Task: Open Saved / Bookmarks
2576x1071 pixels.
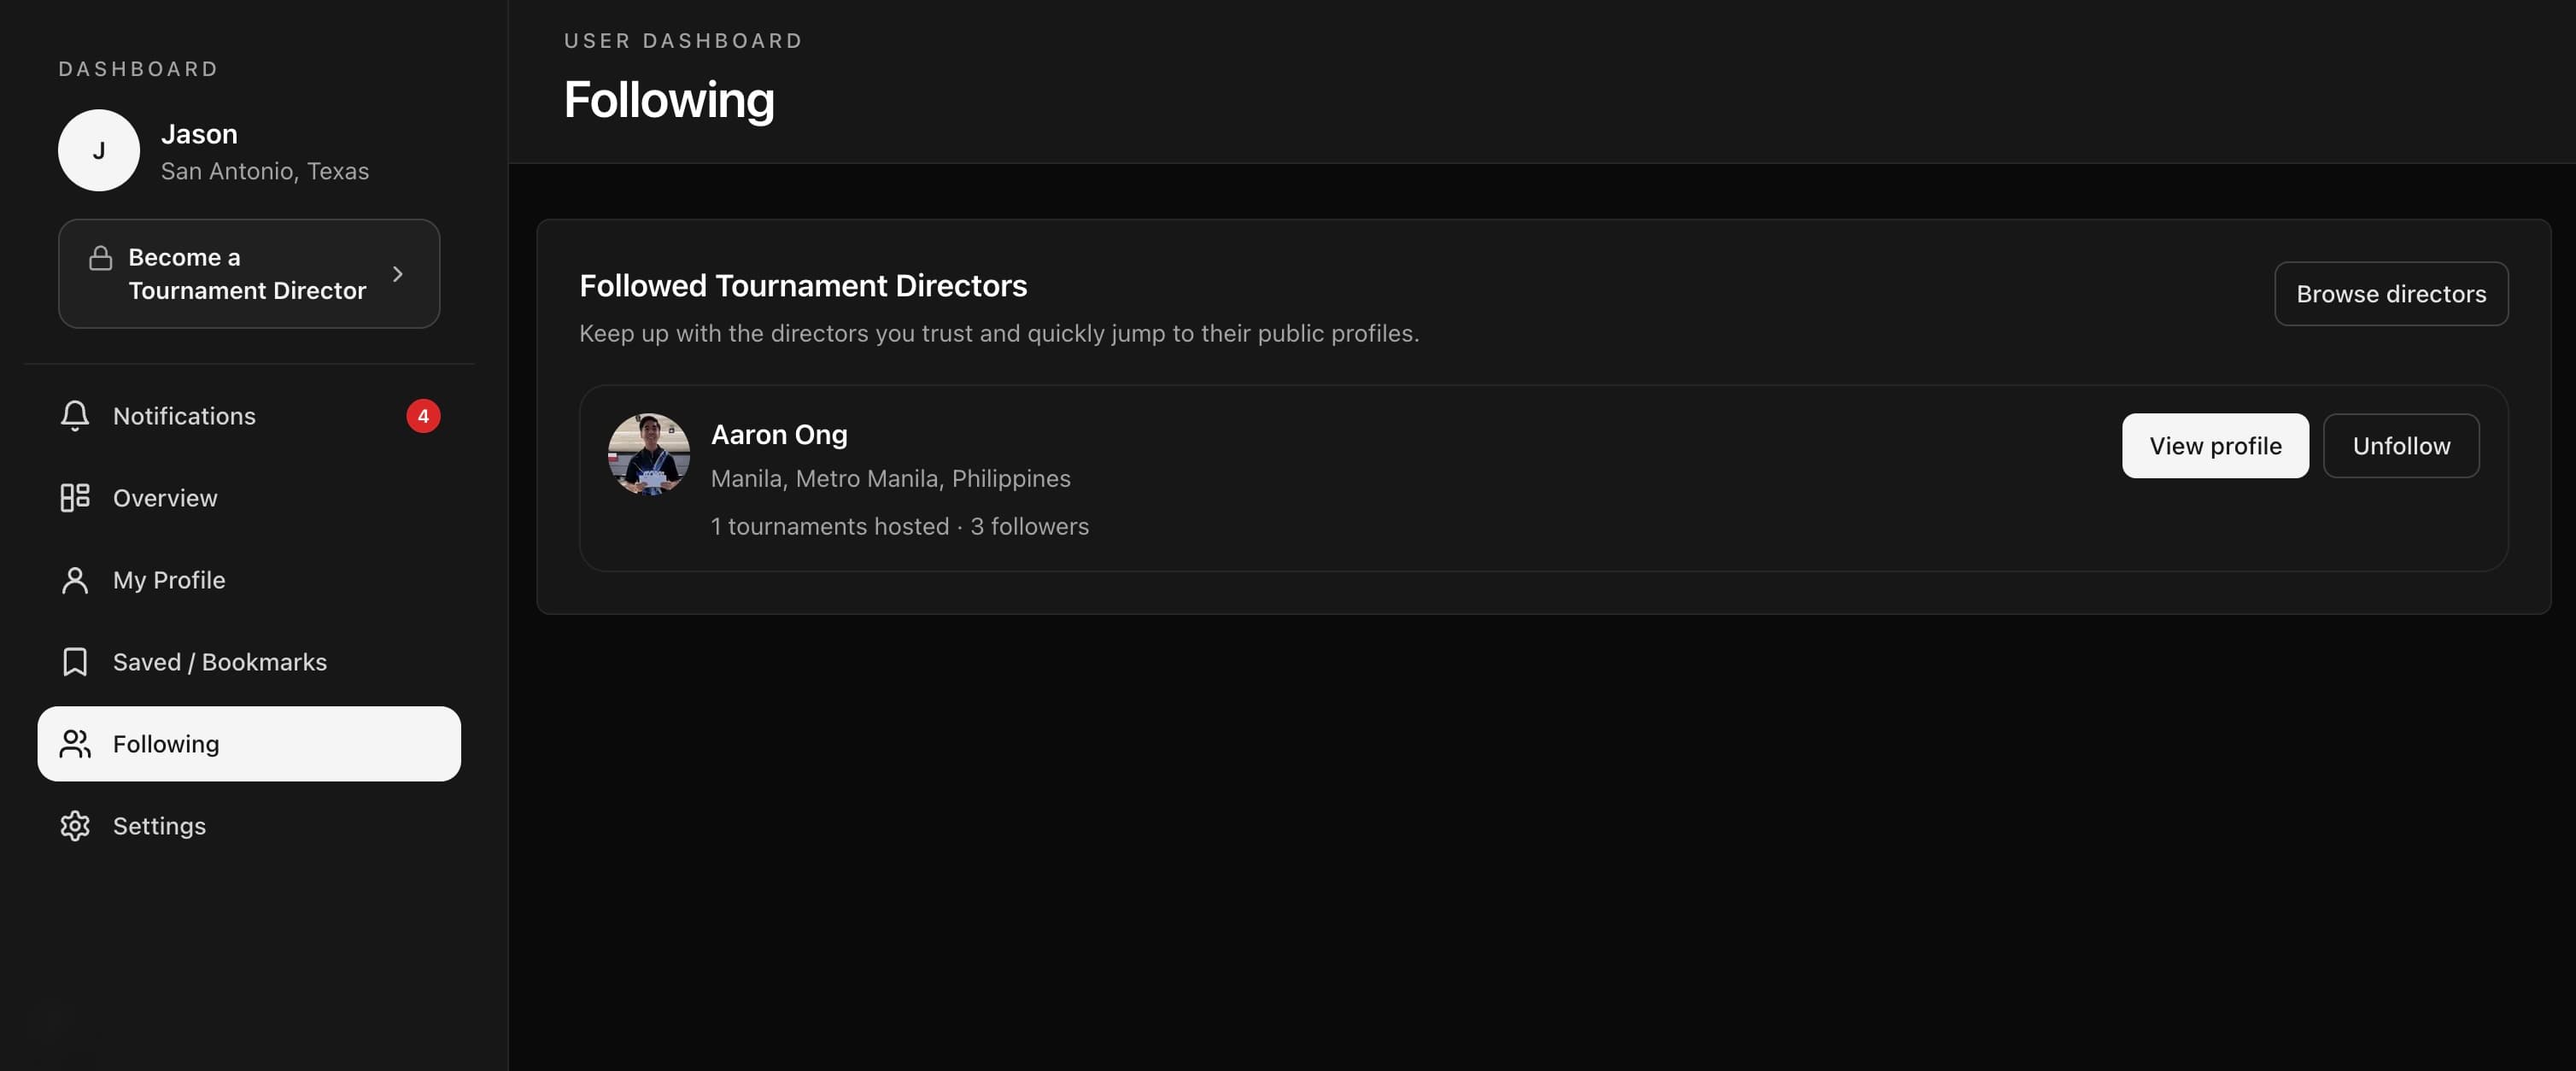Action: pos(249,662)
